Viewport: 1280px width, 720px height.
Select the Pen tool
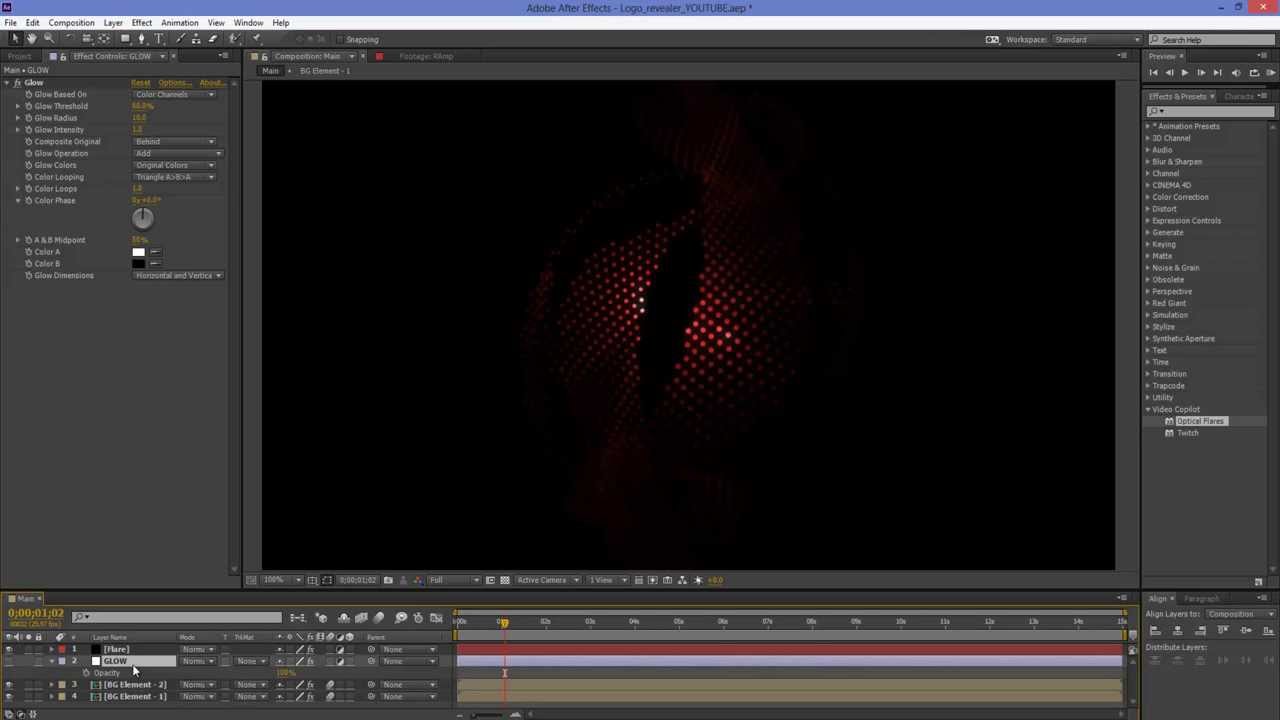coord(141,39)
